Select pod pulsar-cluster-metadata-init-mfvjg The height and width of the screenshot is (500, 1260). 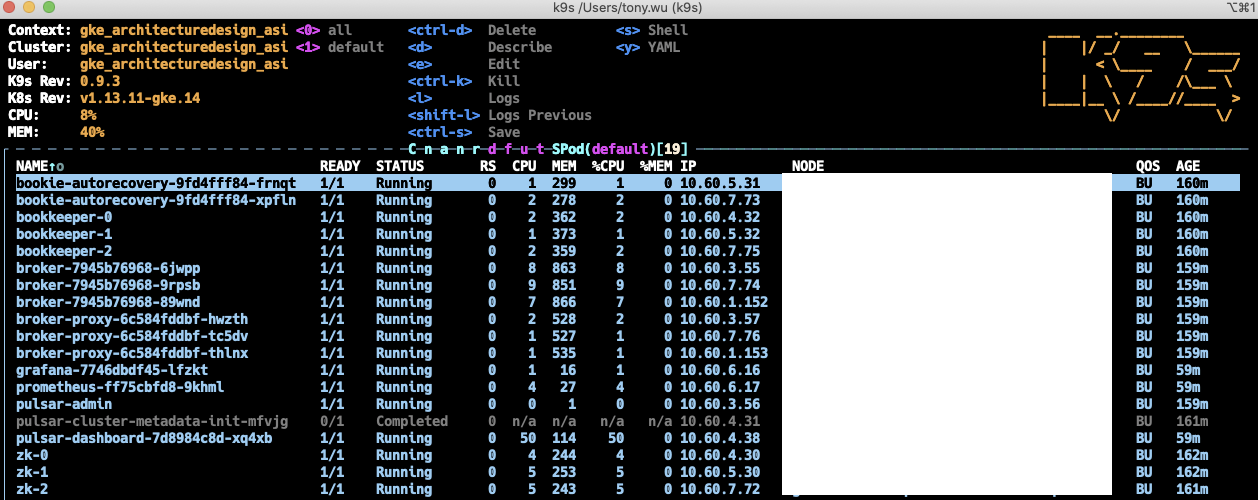628,421
